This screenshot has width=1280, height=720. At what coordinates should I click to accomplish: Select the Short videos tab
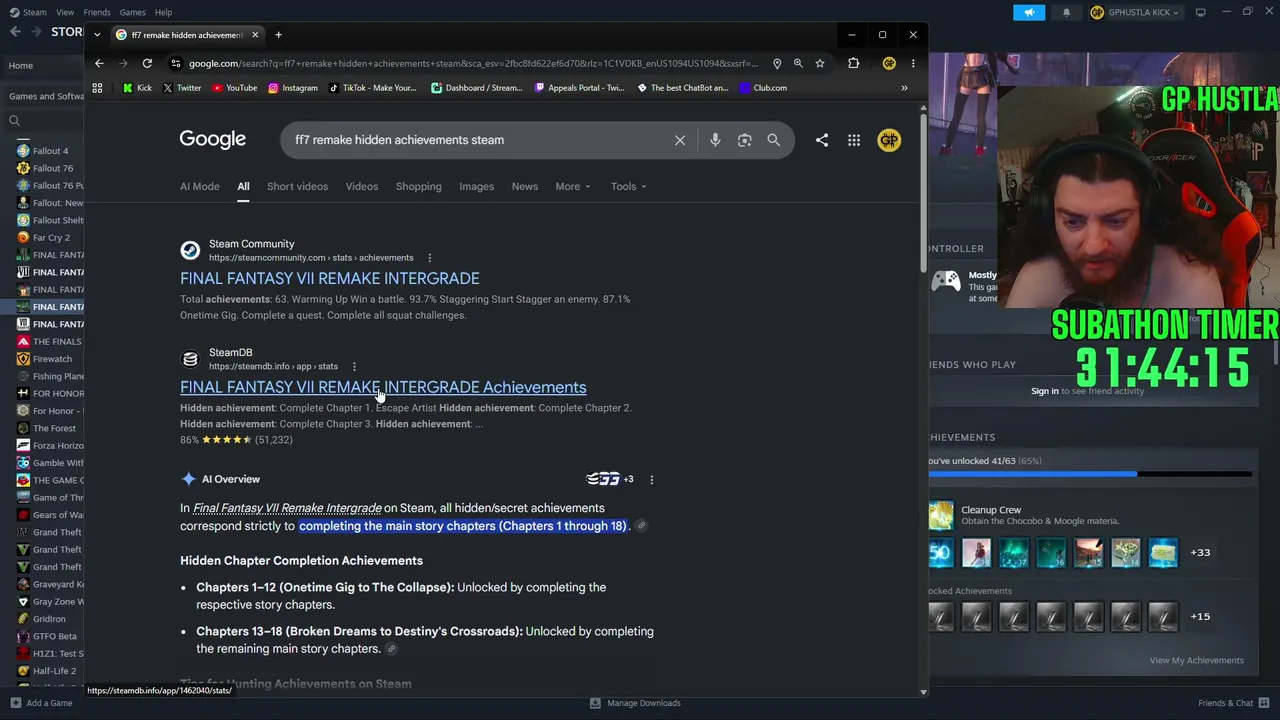297,186
